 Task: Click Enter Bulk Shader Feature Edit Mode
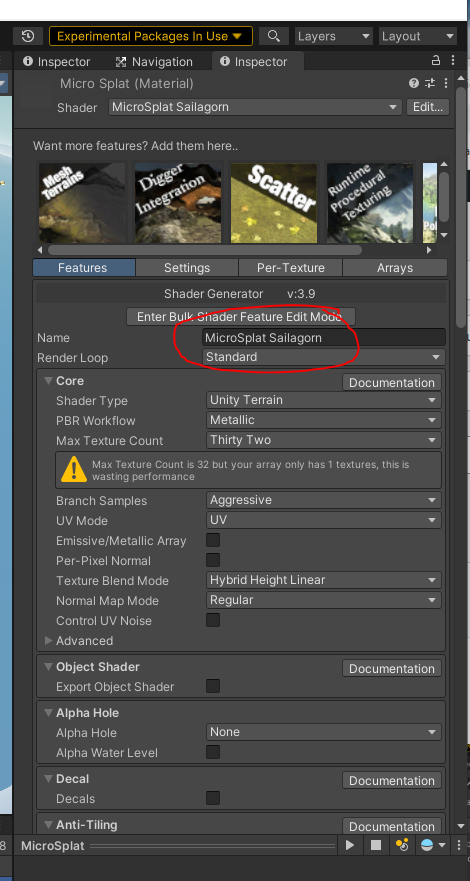point(241,316)
